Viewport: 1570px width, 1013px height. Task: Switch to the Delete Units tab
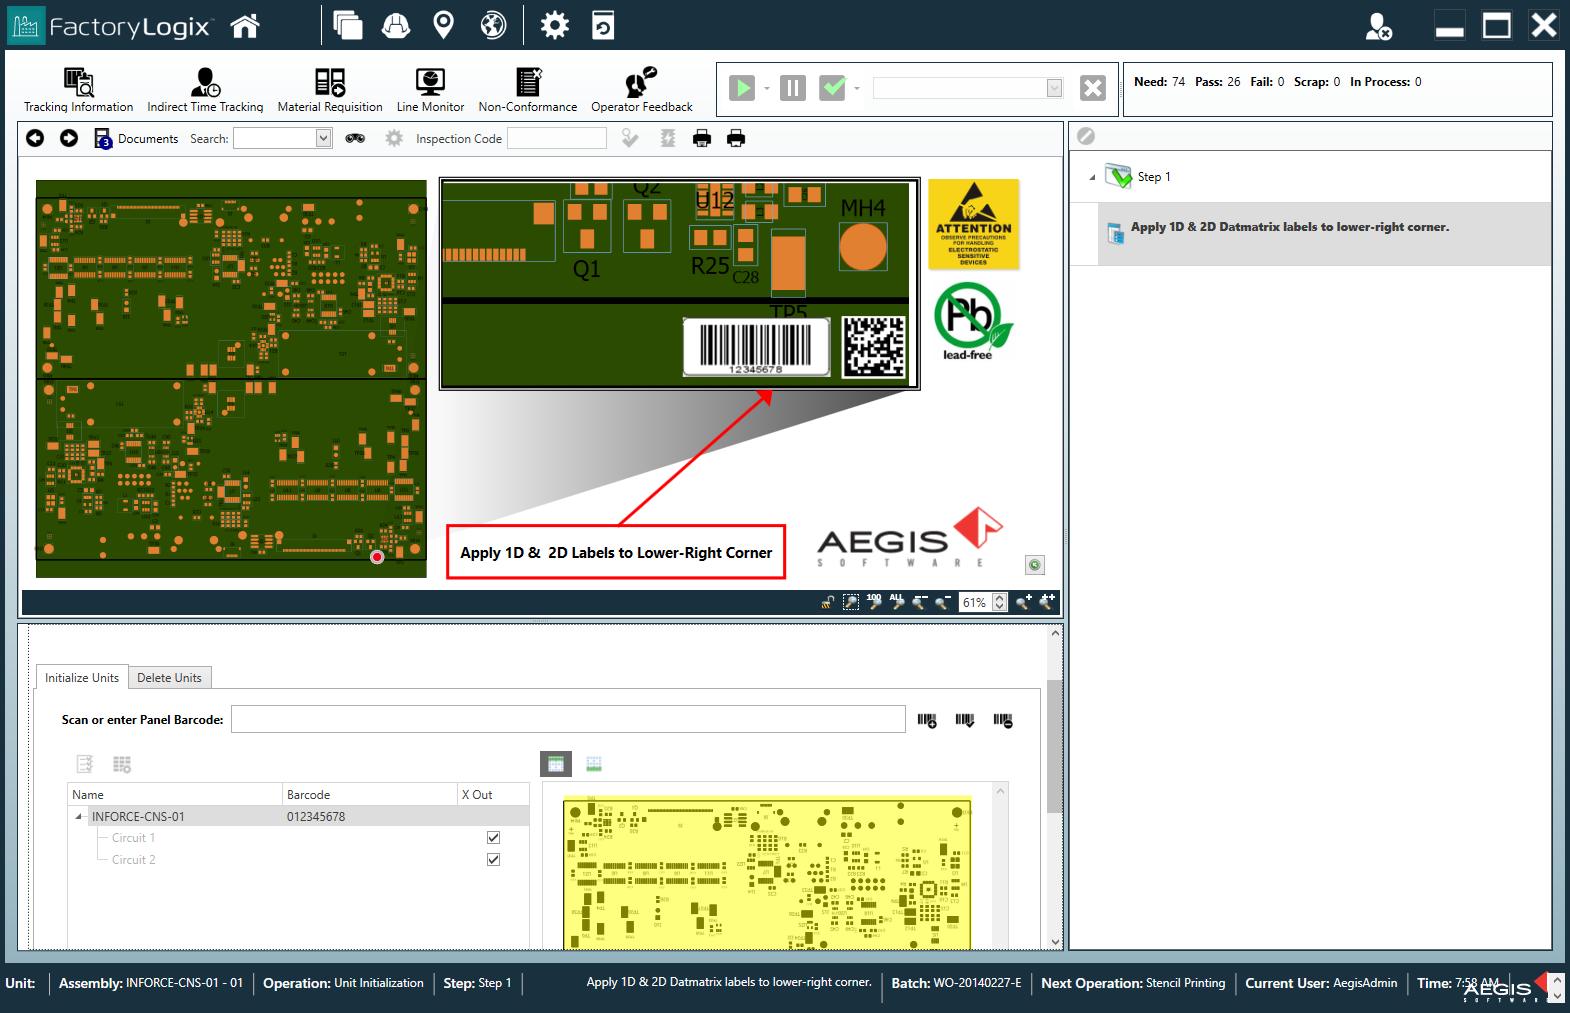(169, 678)
